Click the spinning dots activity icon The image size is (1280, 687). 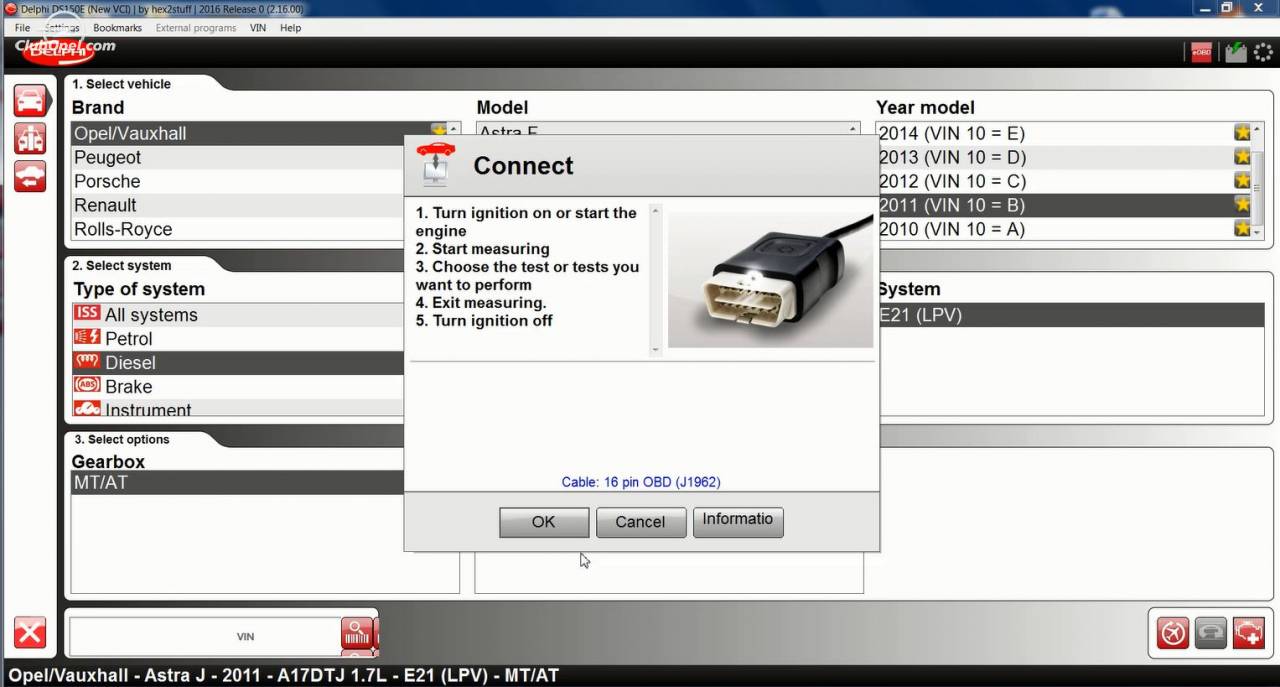point(1263,52)
